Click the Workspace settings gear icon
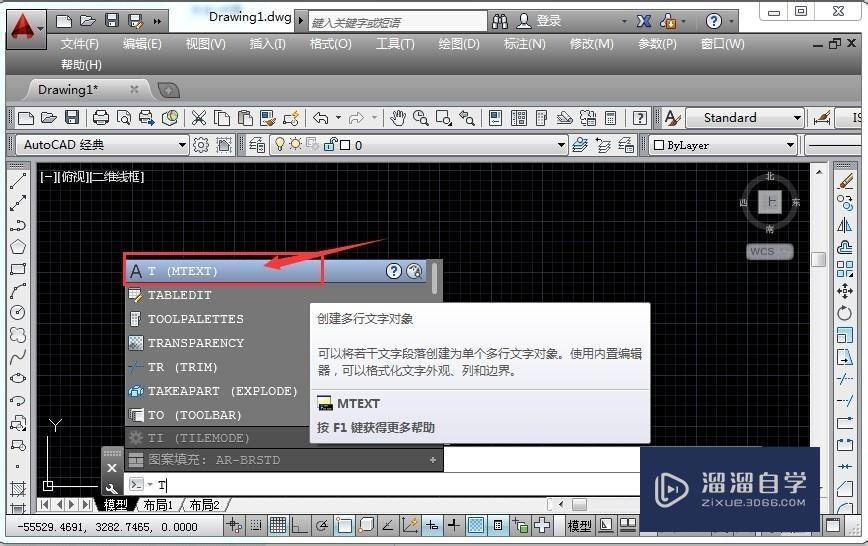 coord(200,145)
